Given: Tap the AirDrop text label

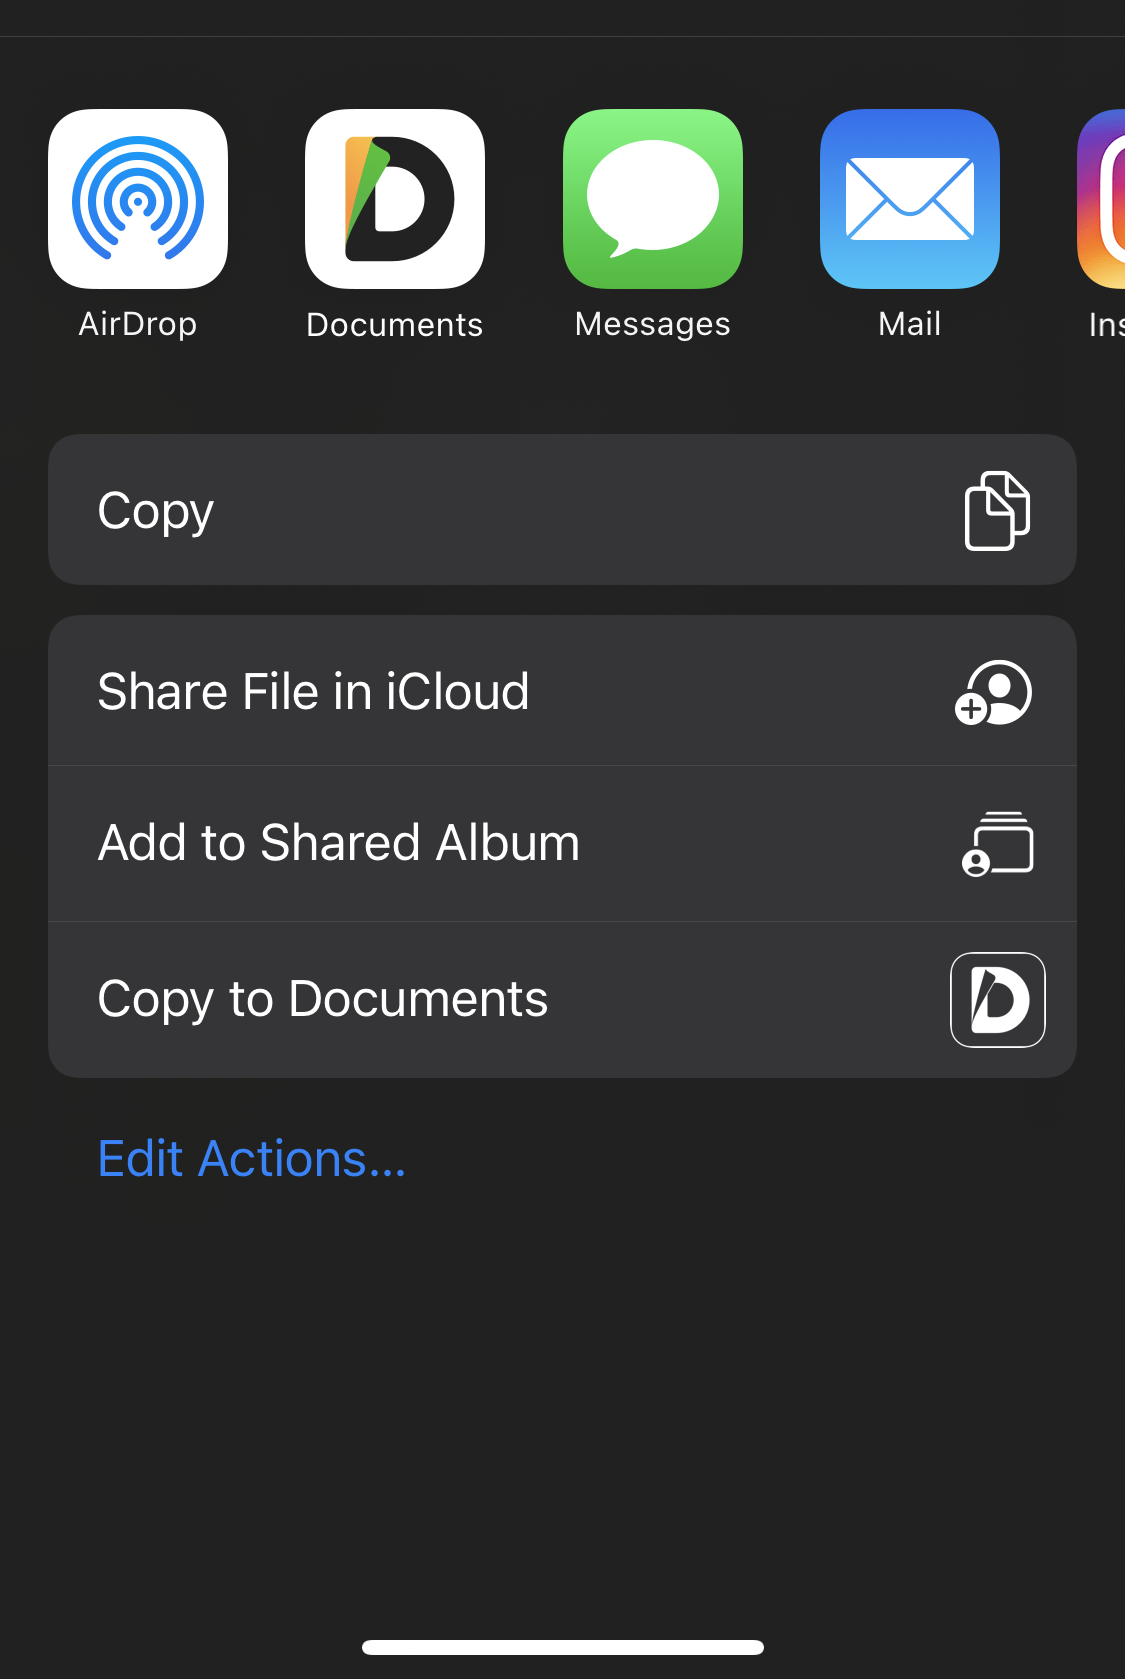Looking at the screenshot, I should pyautogui.click(x=138, y=324).
